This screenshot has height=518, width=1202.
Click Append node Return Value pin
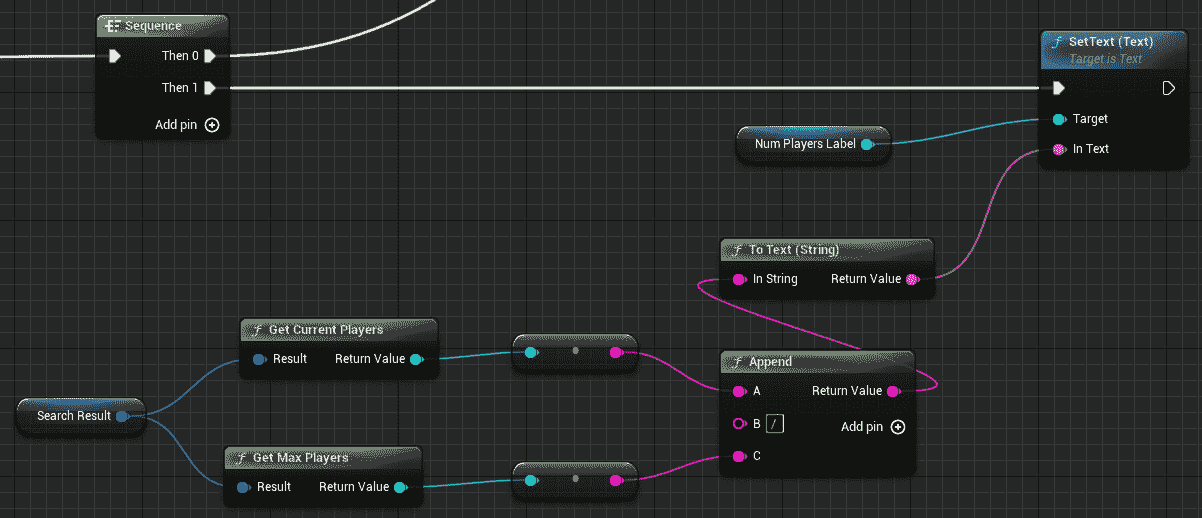[x=892, y=391]
